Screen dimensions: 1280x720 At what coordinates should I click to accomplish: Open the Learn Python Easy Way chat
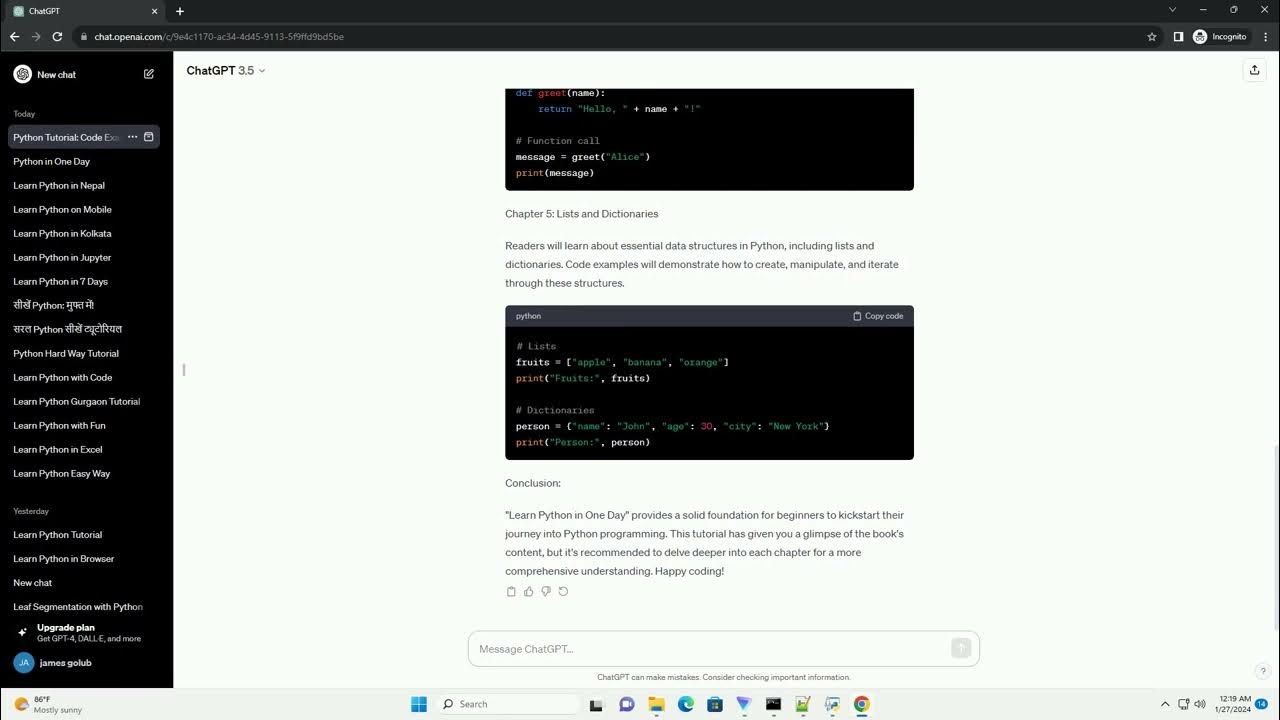pyautogui.click(x=84, y=473)
